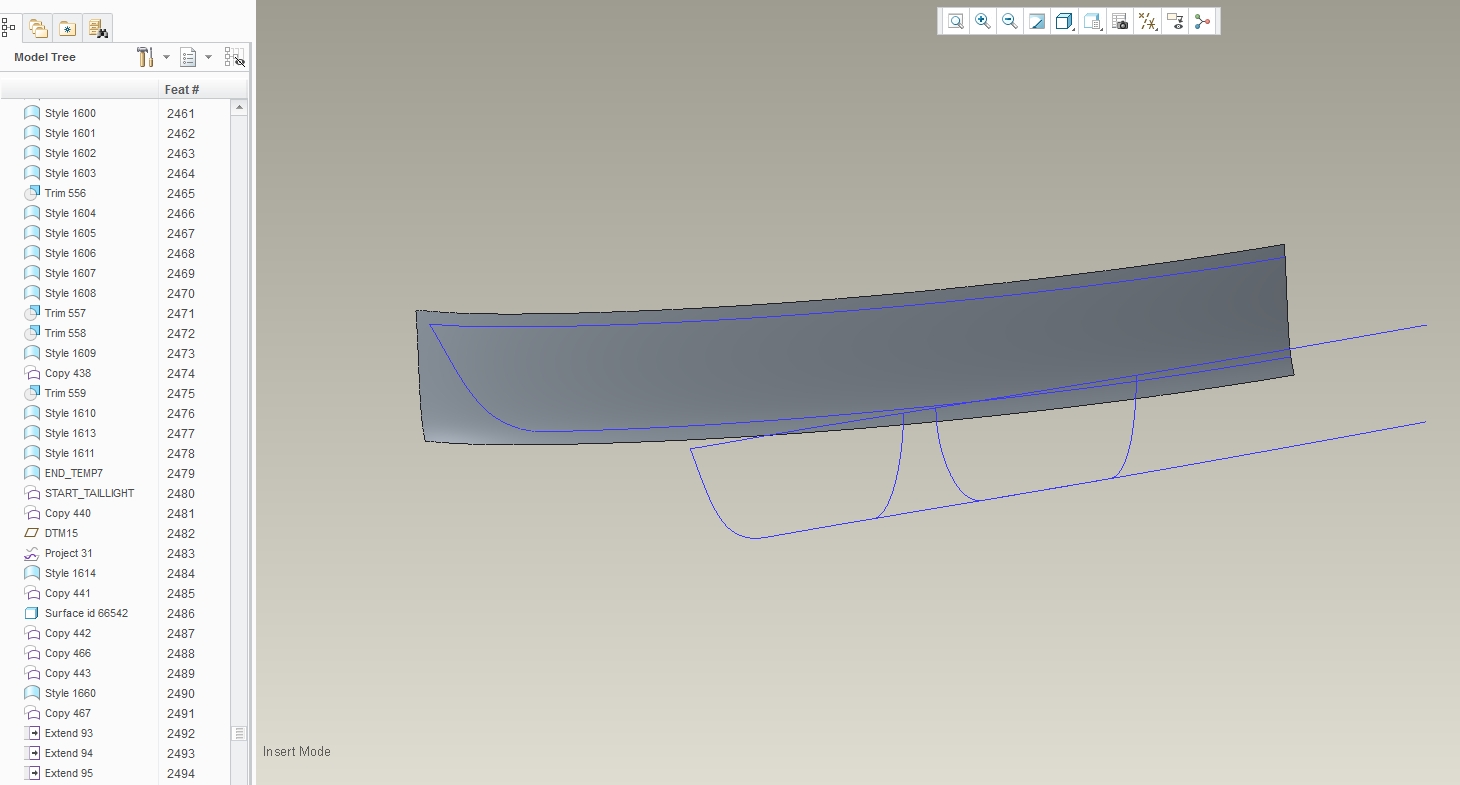Click the Repaint screen icon

click(x=1037, y=22)
